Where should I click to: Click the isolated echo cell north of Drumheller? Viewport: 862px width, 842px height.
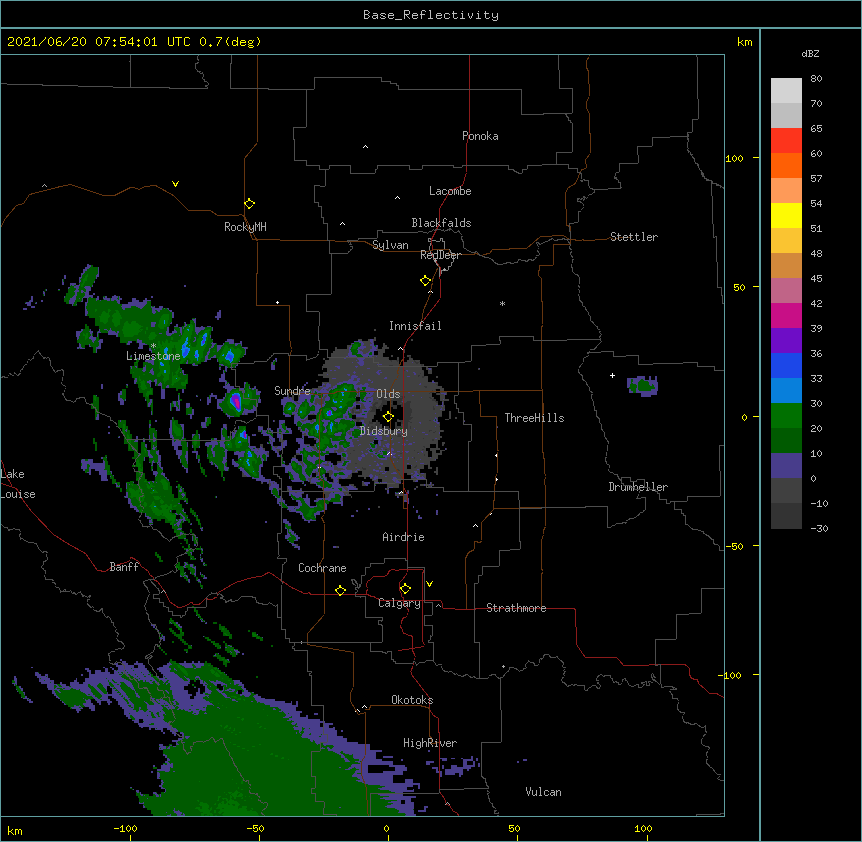pos(642,386)
